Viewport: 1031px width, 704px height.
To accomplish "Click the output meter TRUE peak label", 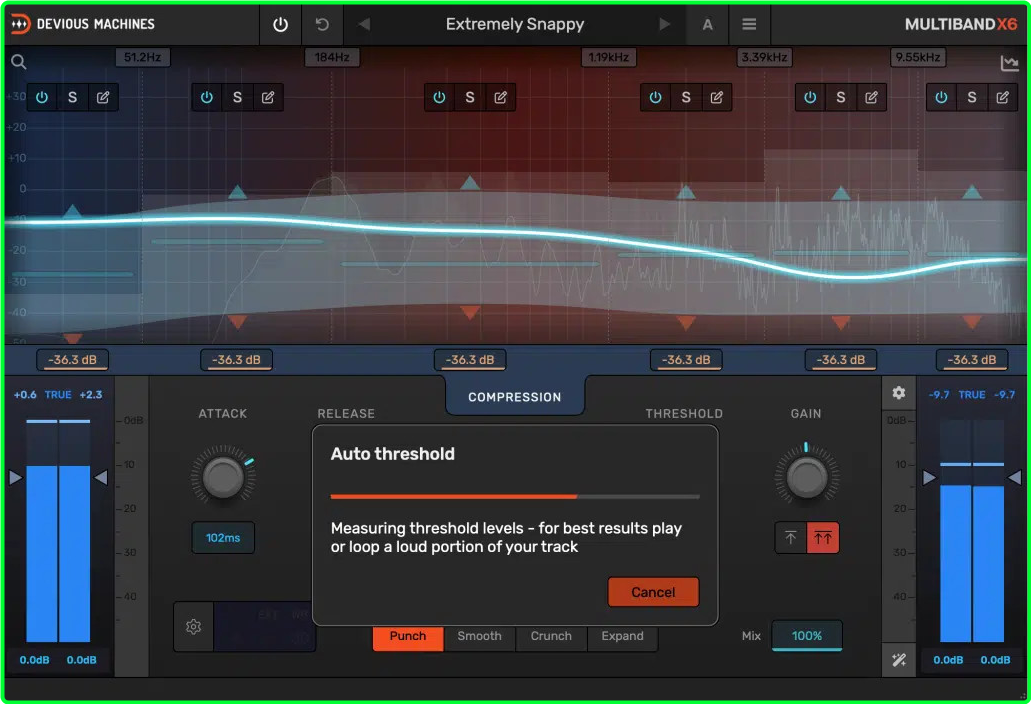I will (x=972, y=395).
